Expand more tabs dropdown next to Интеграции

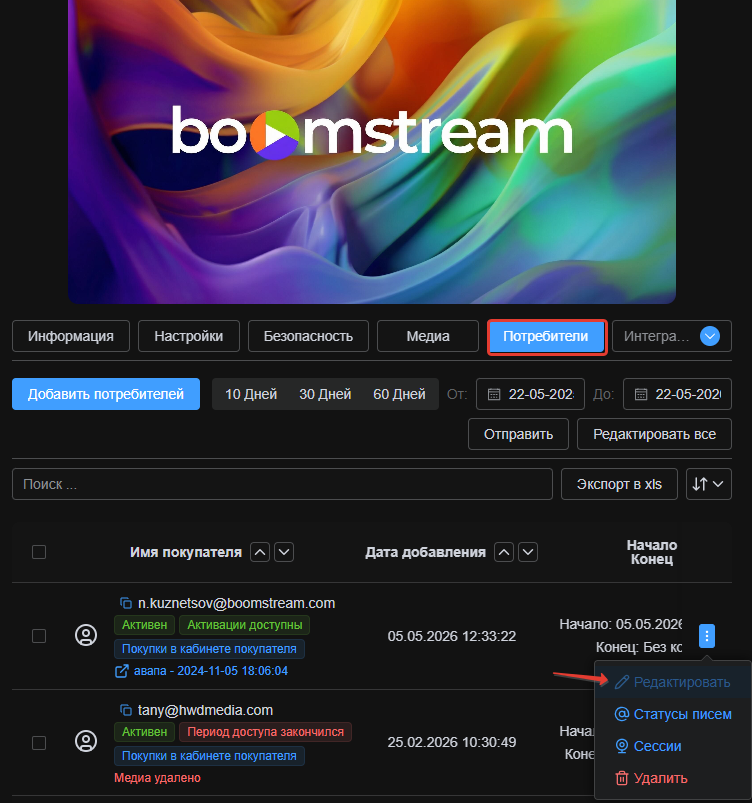coord(710,336)
